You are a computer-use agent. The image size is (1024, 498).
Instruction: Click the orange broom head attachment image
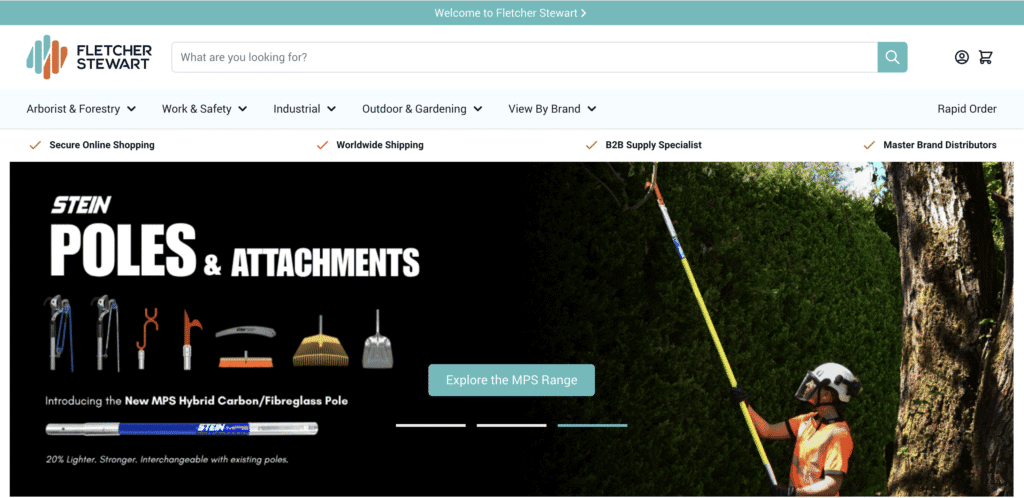click(x=246, y=357)
